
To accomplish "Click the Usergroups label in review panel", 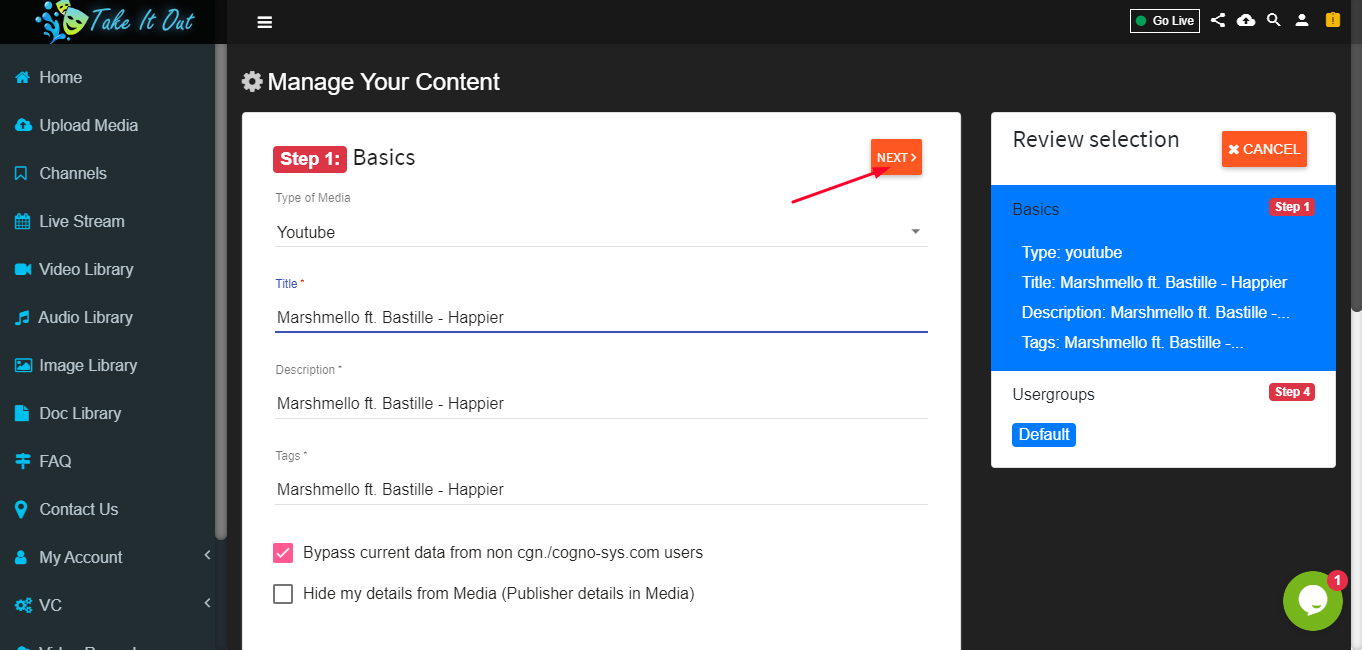I will [1053, 394].
